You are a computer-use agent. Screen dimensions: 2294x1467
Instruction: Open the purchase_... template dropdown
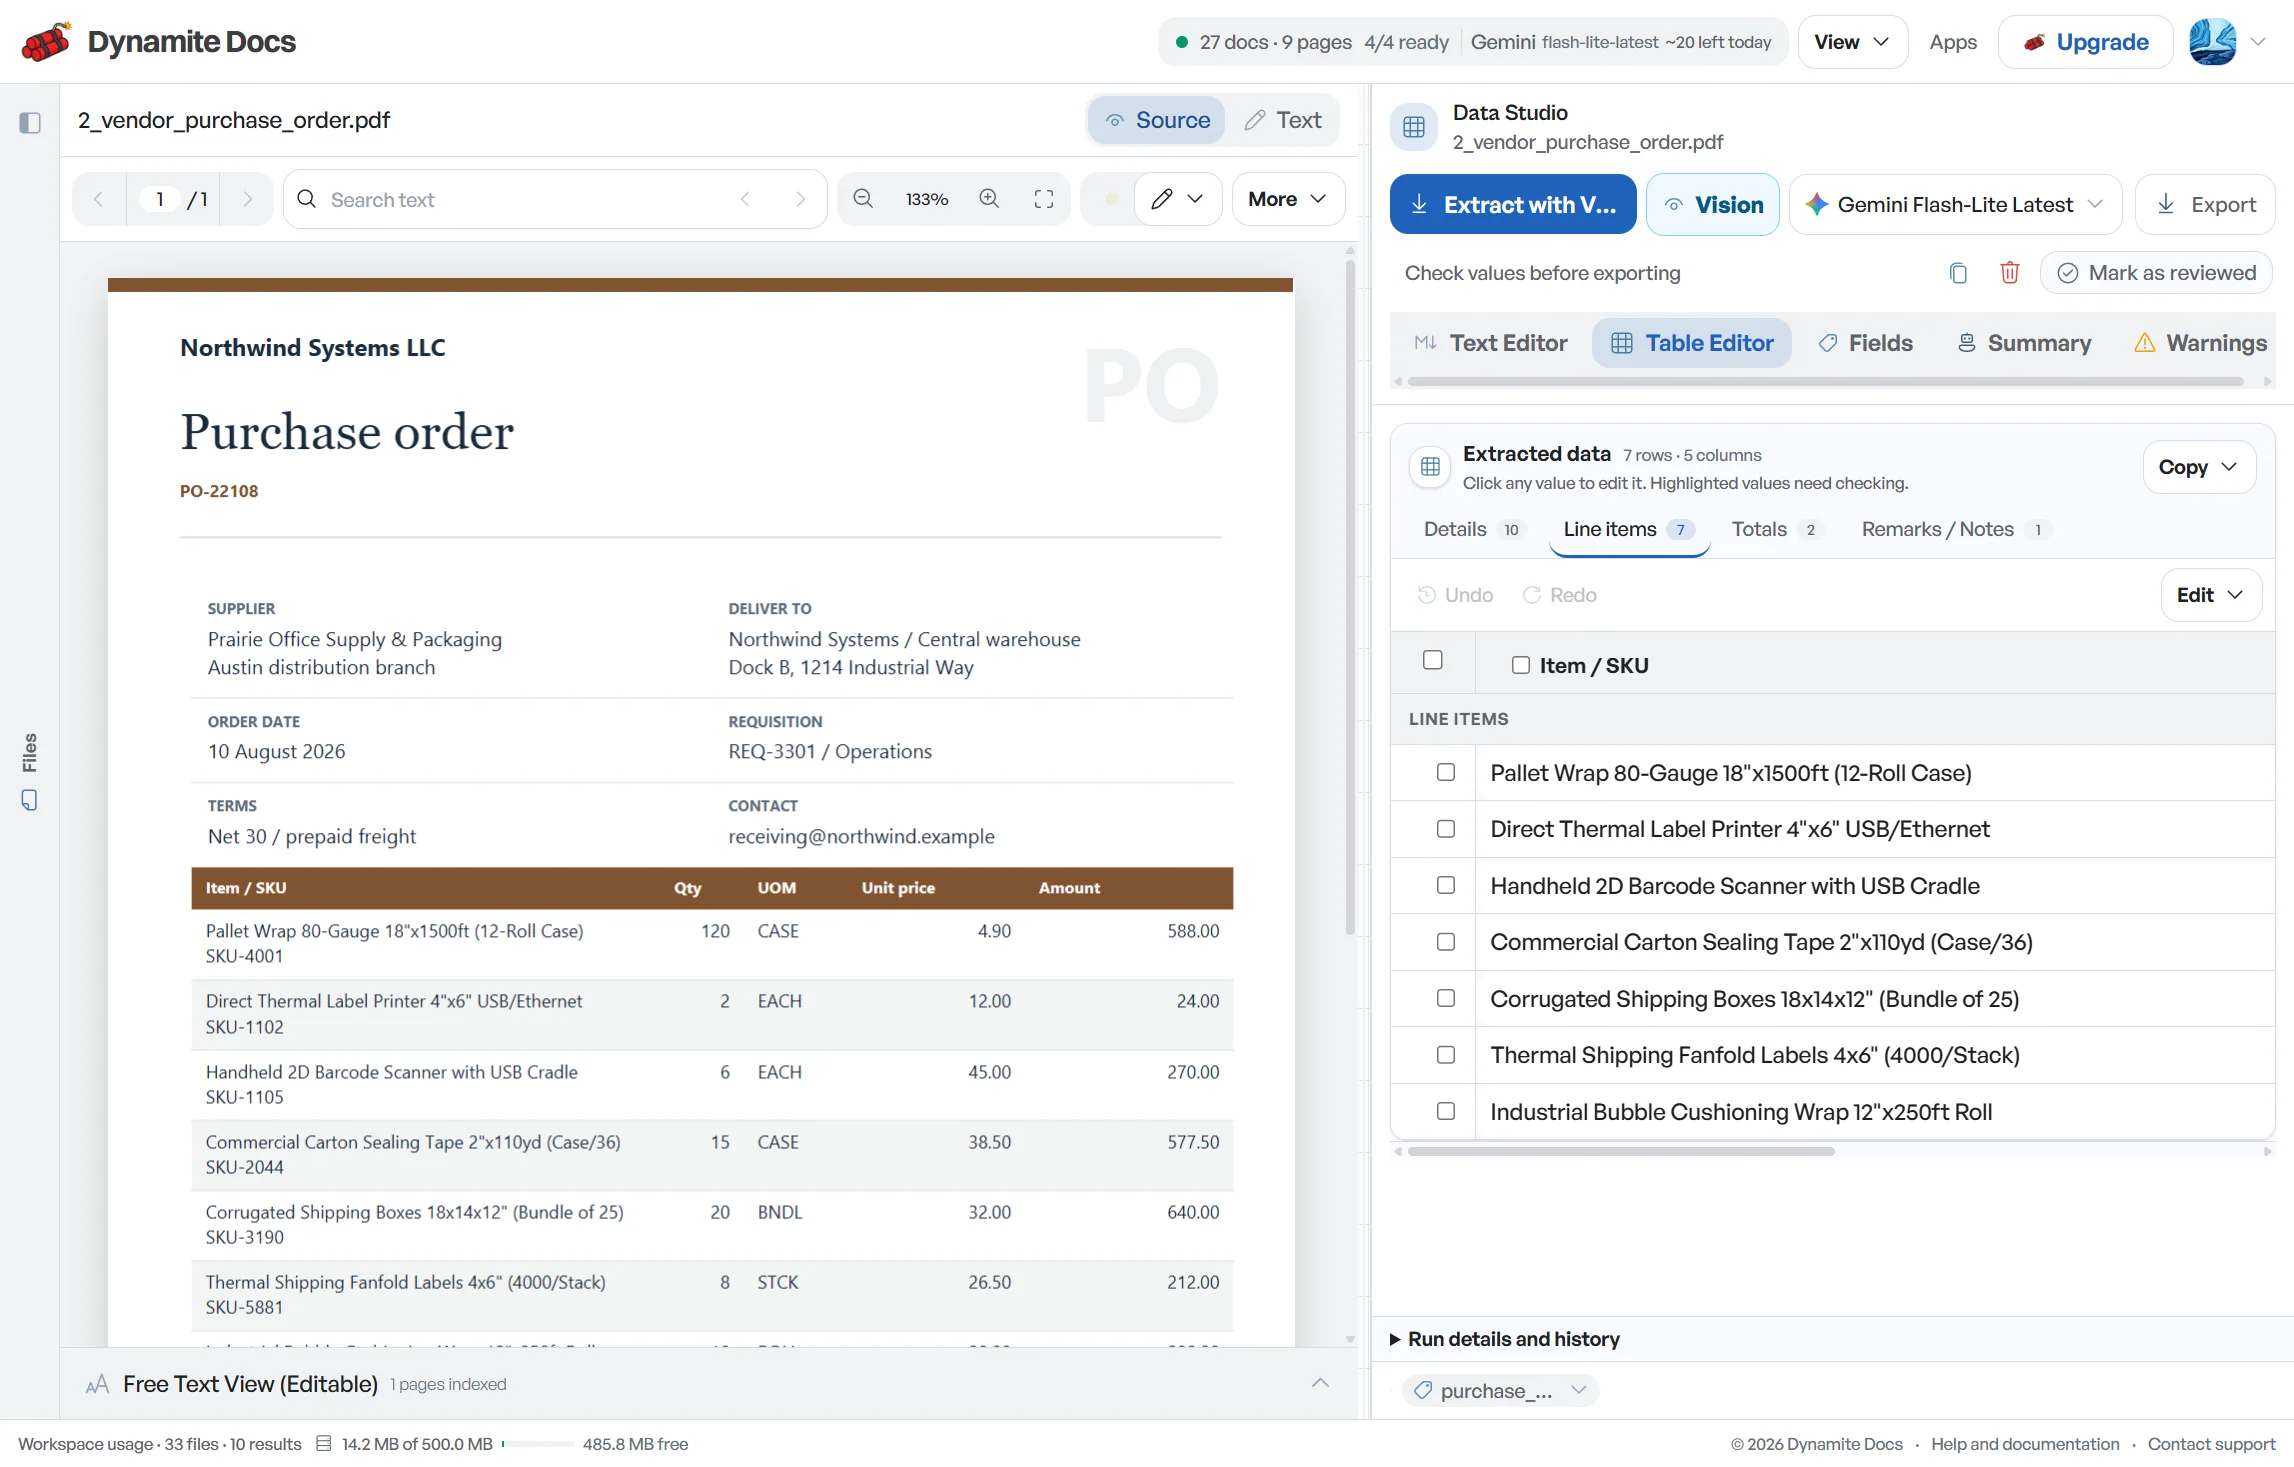pos(1500,1391)
